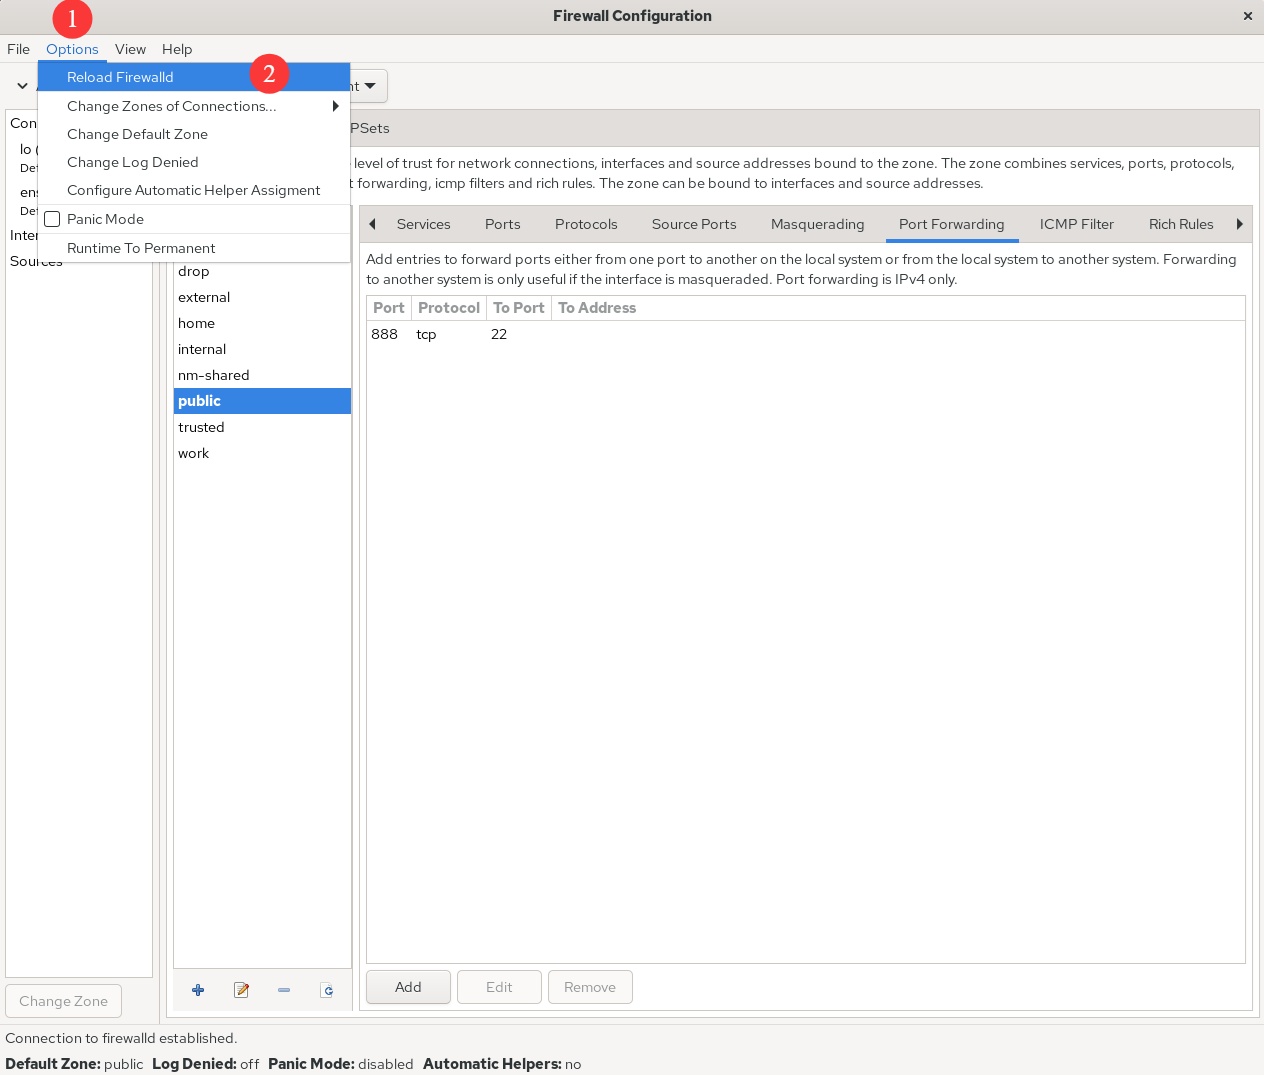Click the minus icon to remove zone
The height and width of the screenshot is (1075, 1264).
[284, 990]
